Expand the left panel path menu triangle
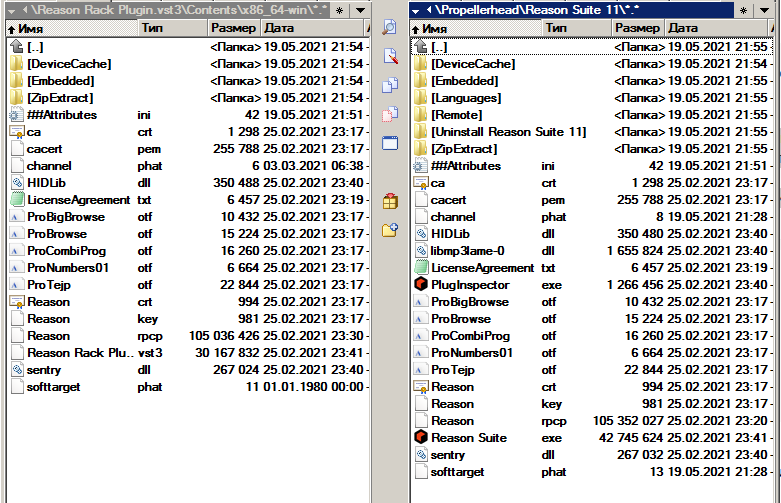Viewport: 781px width, 503px height. point(12,10)
